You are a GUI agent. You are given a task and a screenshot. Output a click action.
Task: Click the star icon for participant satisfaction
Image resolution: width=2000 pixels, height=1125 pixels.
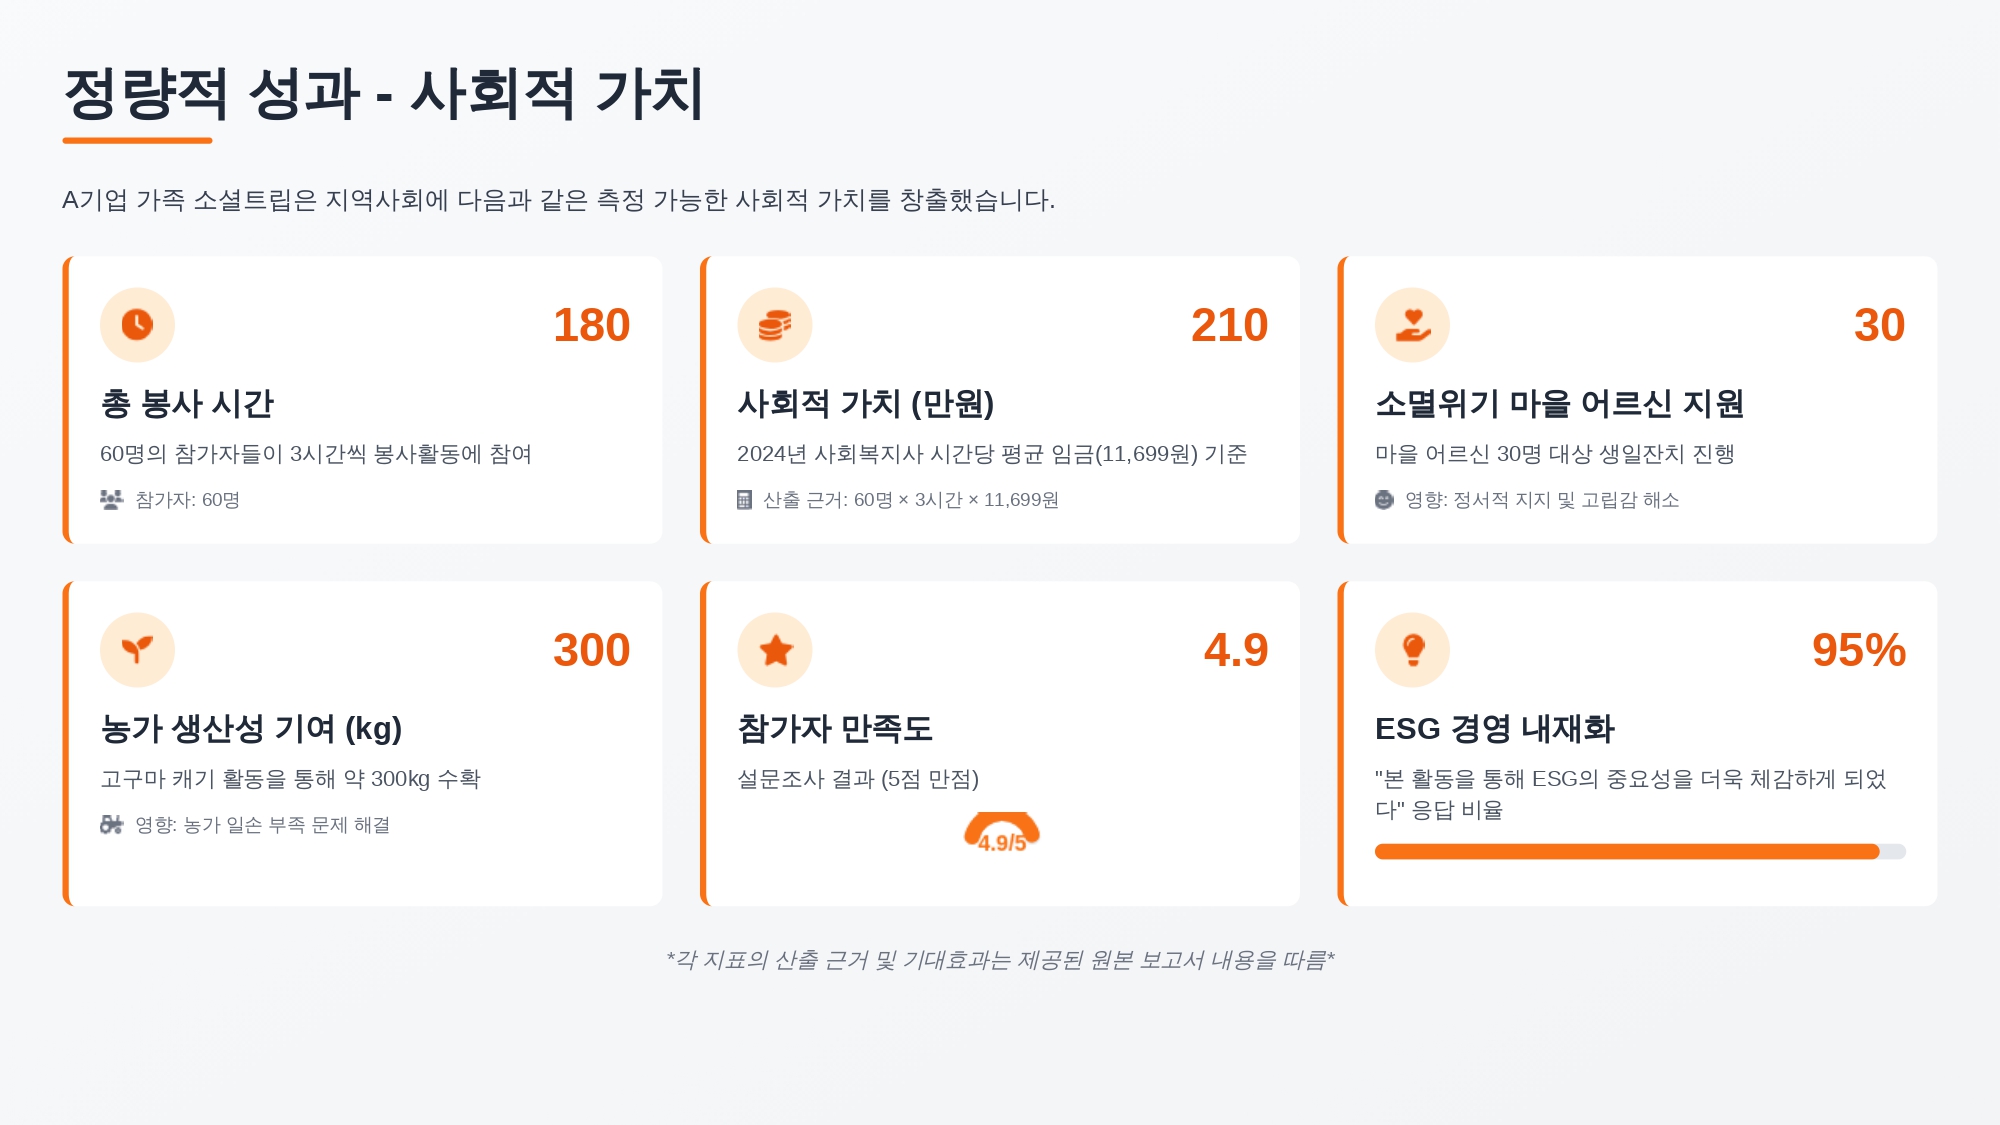tap(775, 650)
